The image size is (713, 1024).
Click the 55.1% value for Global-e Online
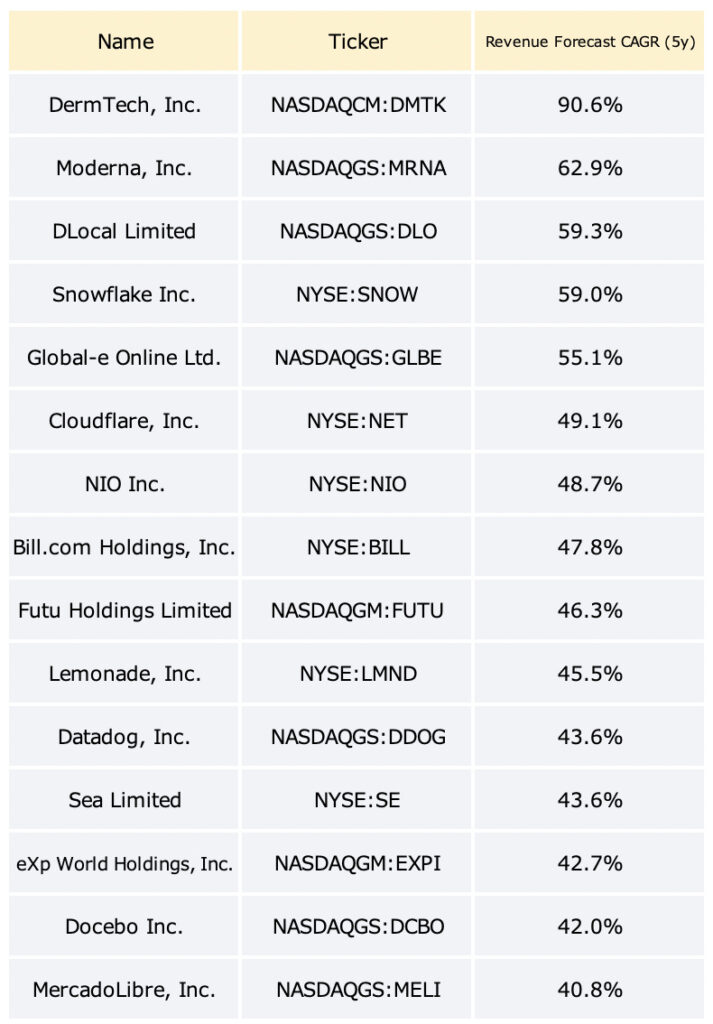point(589,357)
